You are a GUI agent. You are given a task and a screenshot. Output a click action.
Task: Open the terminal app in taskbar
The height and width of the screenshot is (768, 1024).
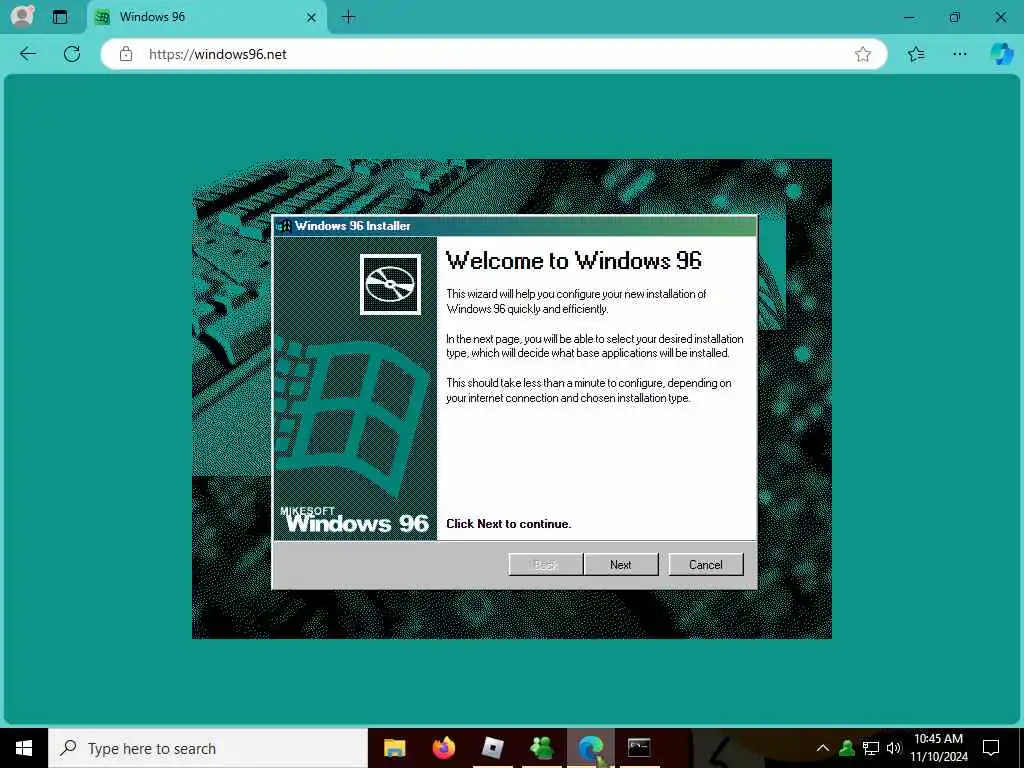point(639,748)
